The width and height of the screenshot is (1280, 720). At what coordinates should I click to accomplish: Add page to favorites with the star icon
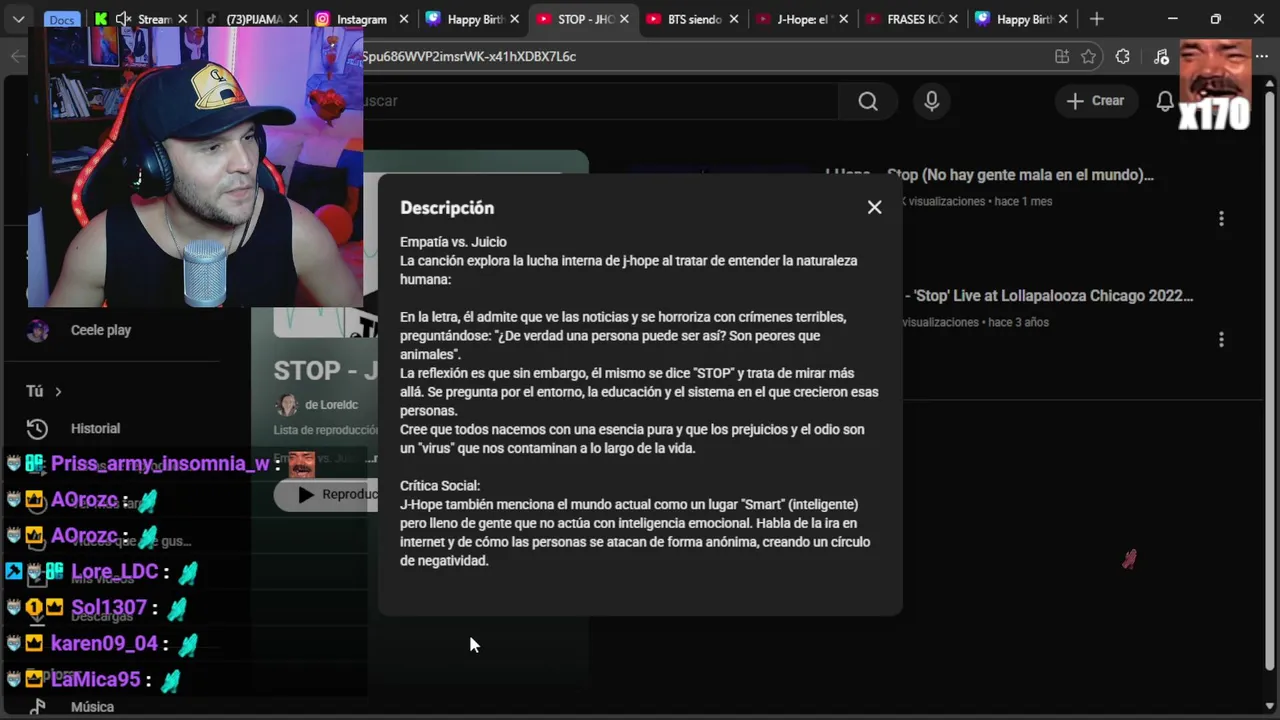coord(1089,57)
